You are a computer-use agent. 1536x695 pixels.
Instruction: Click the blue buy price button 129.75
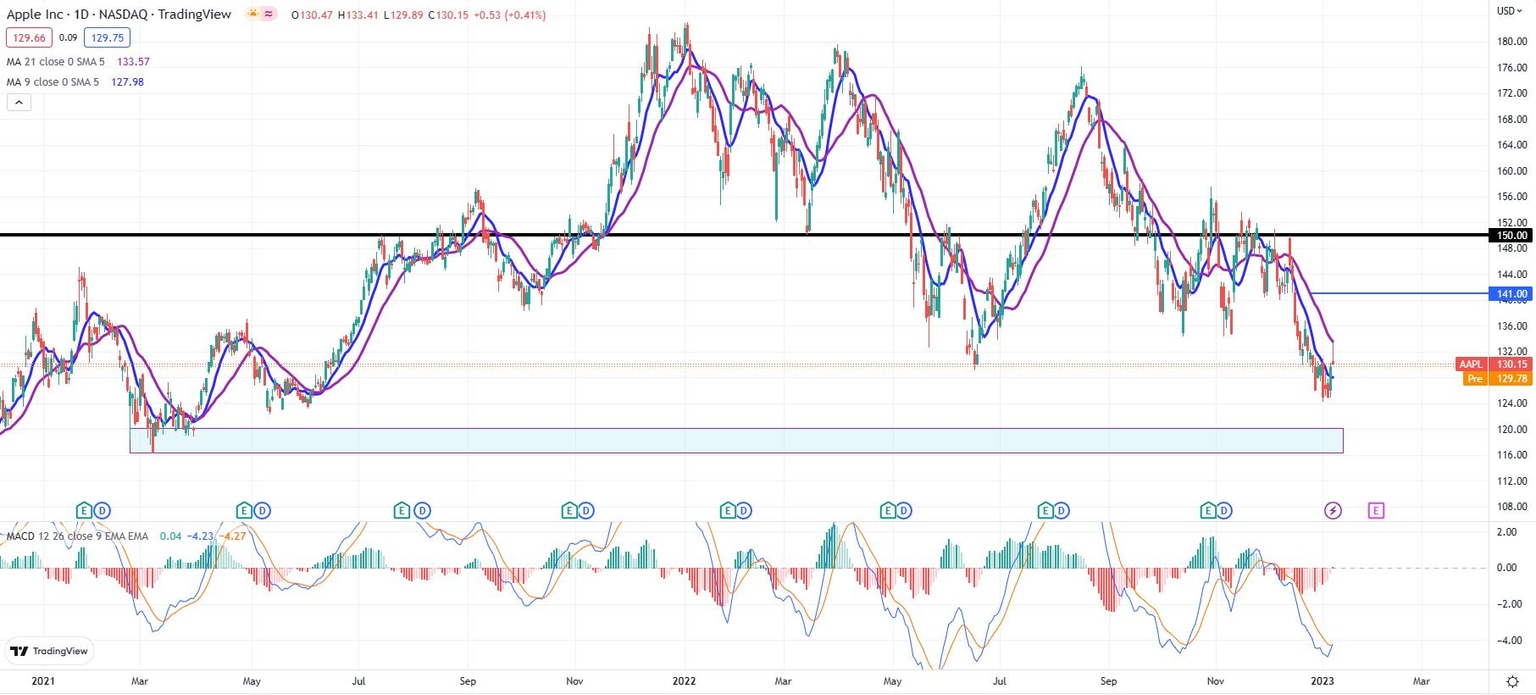click(x=107, y=37)
